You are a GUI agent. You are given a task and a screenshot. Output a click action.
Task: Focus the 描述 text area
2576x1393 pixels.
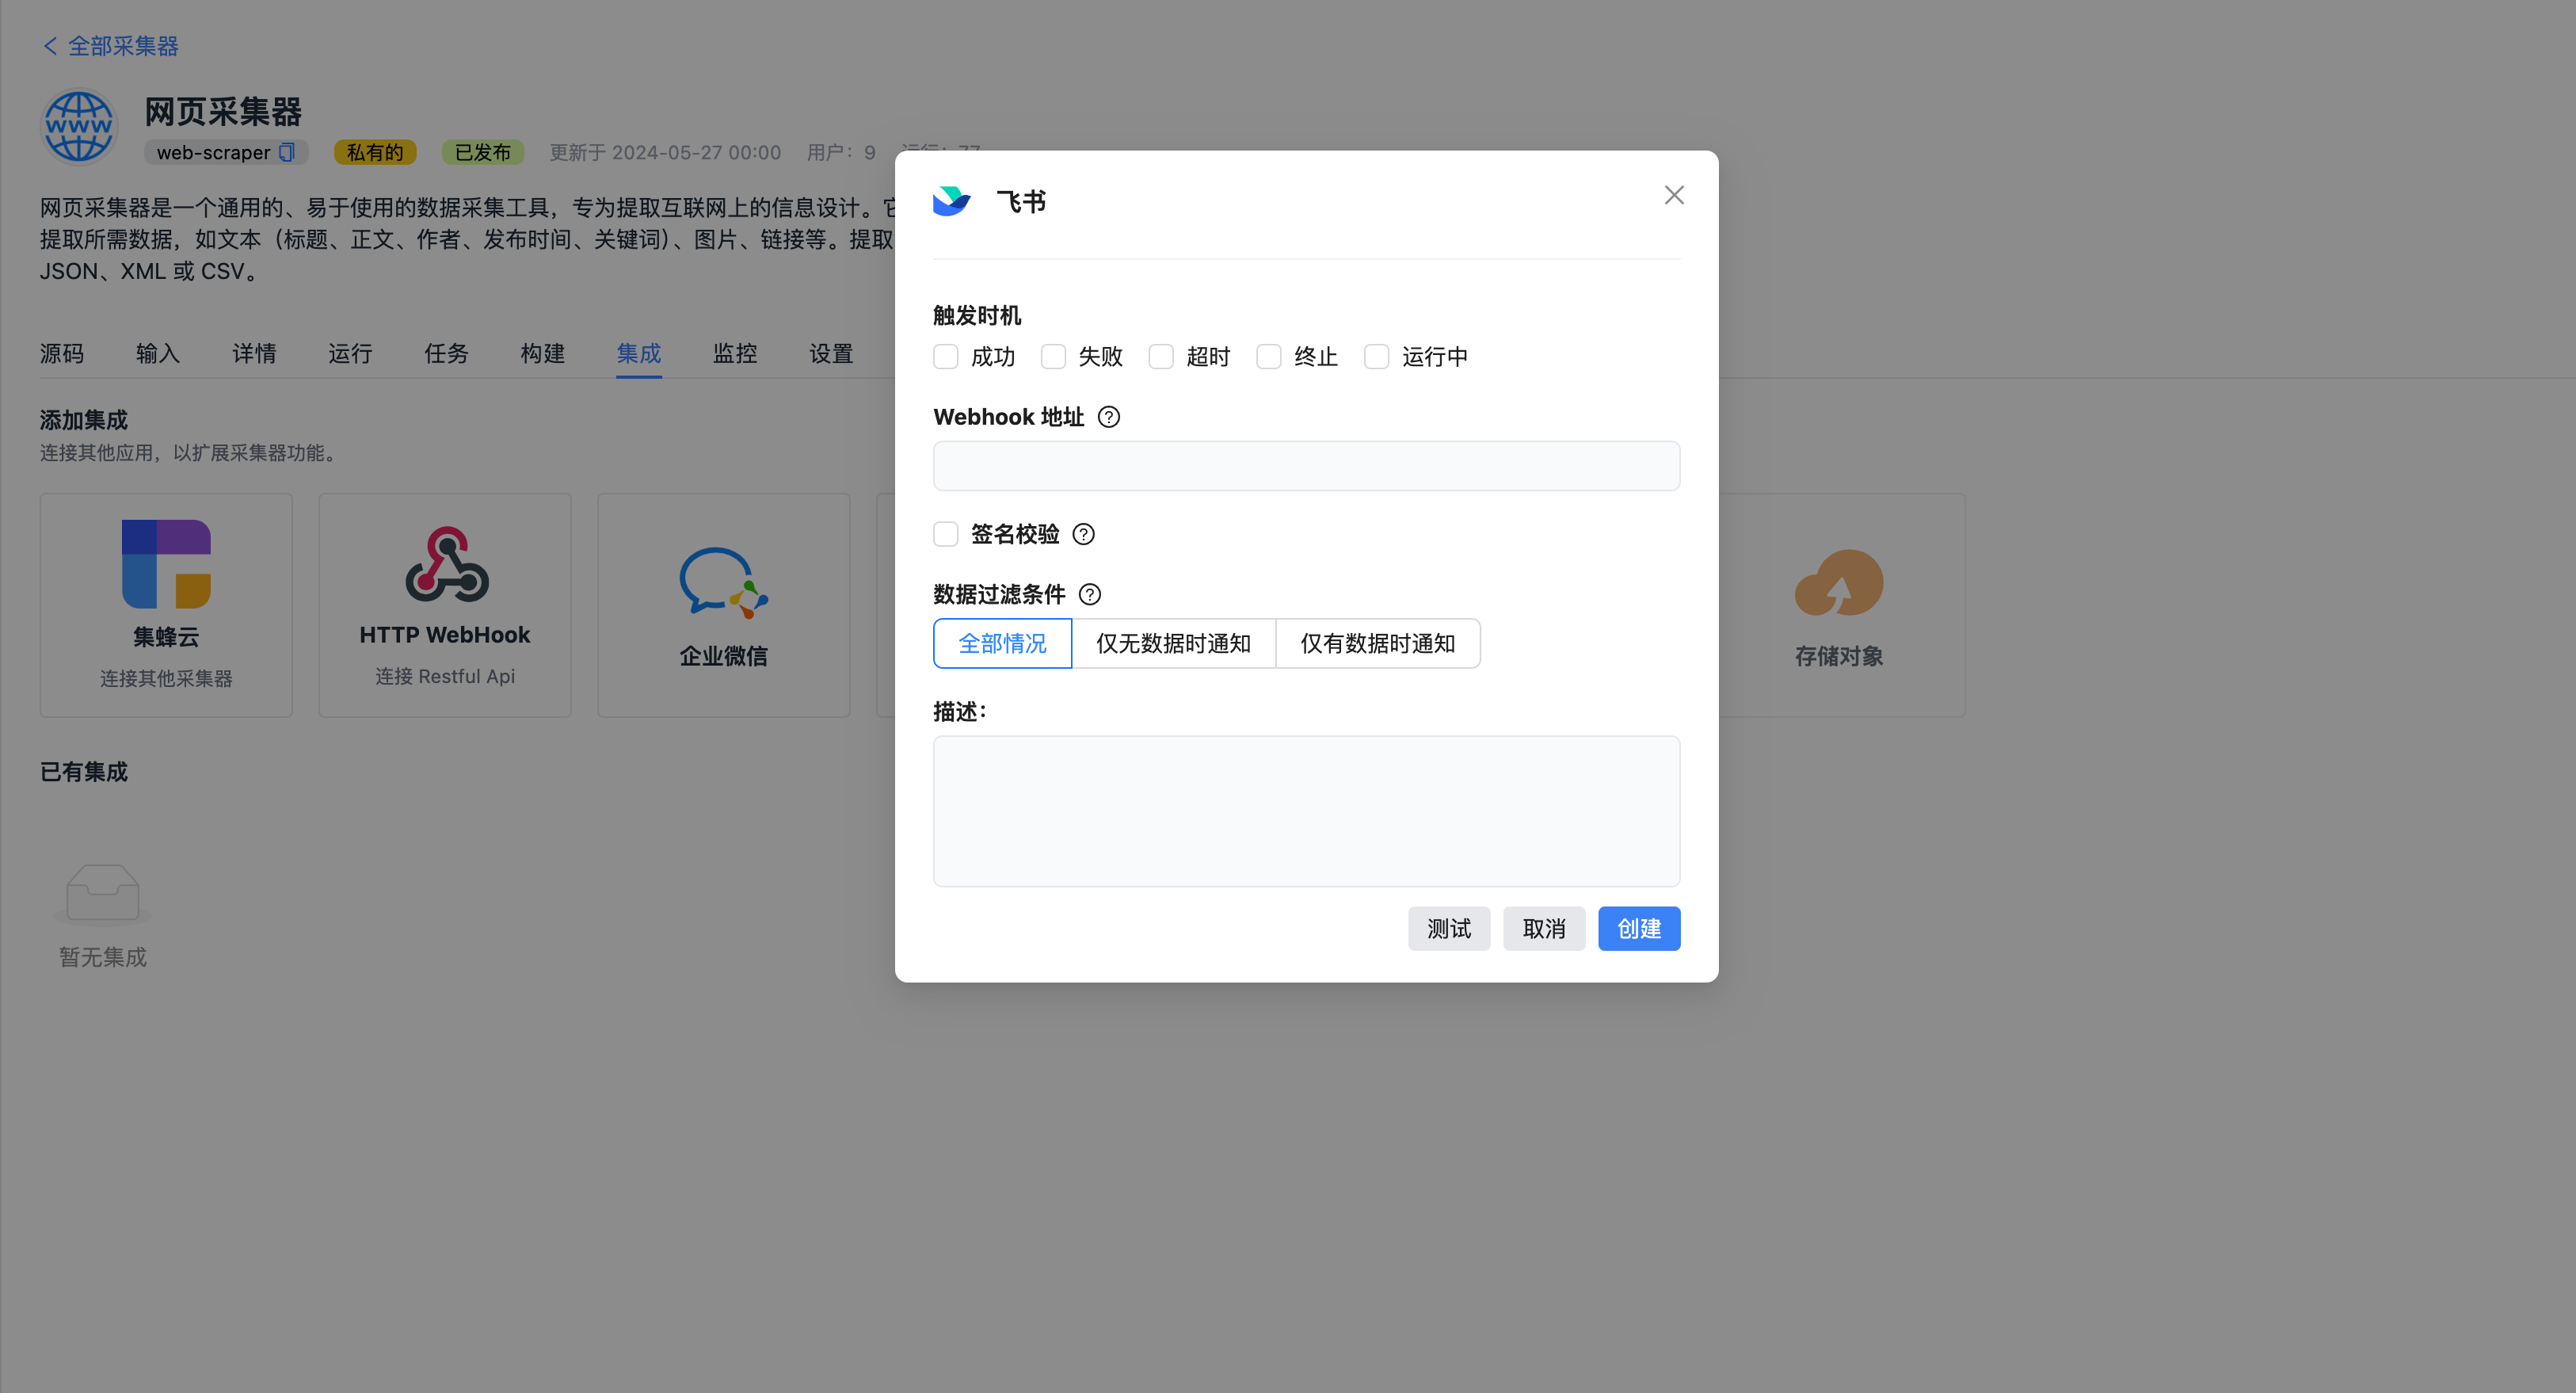1306,811
